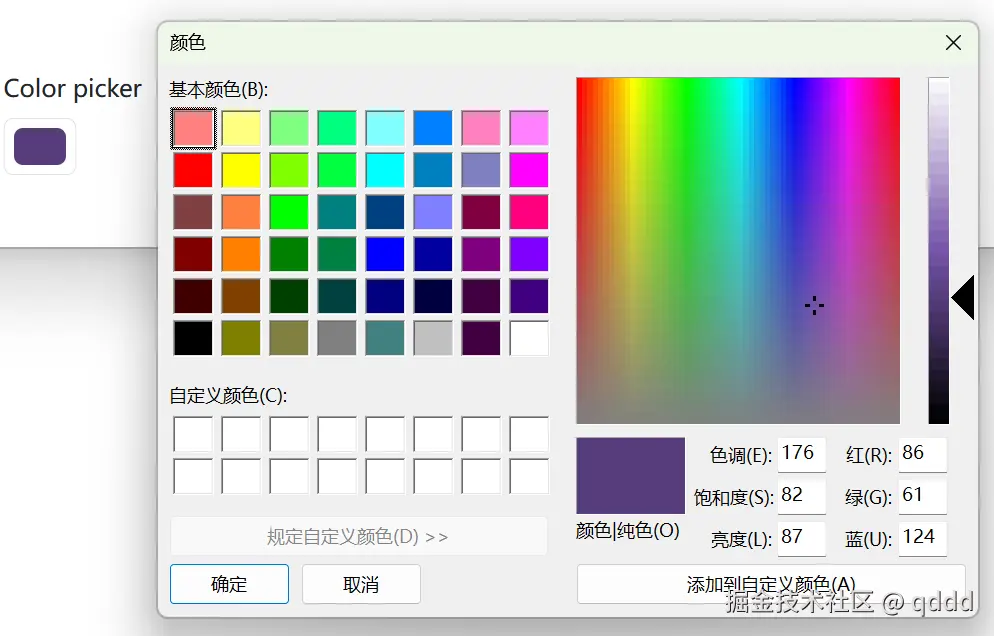Click the brightness gradient bar
994x636 pixels.
tap(938, 250)
